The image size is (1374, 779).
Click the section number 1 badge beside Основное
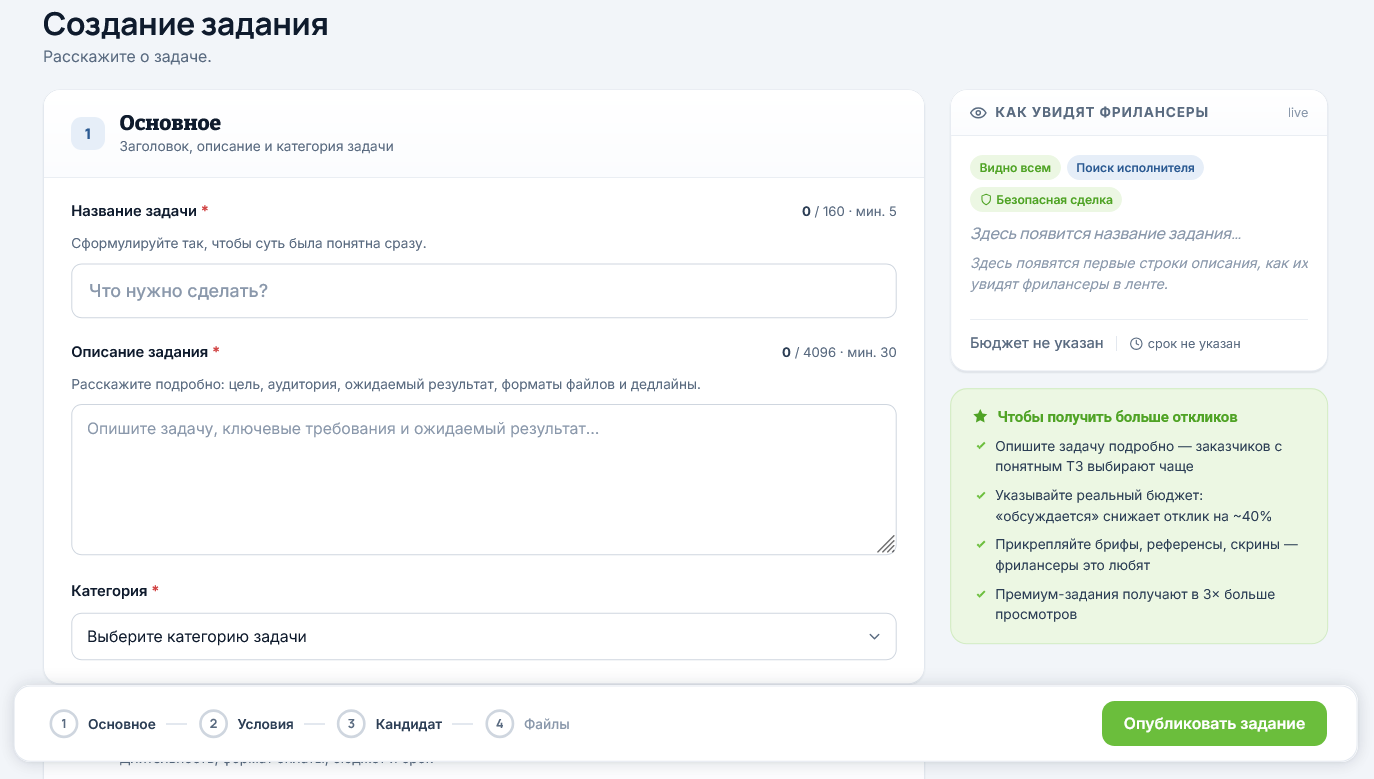[x=88, y=133]
